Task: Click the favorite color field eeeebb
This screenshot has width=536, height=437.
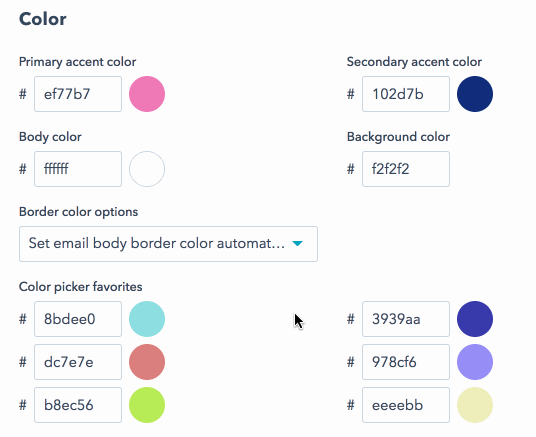Action: pyautogui.click(x=406, y=405)
